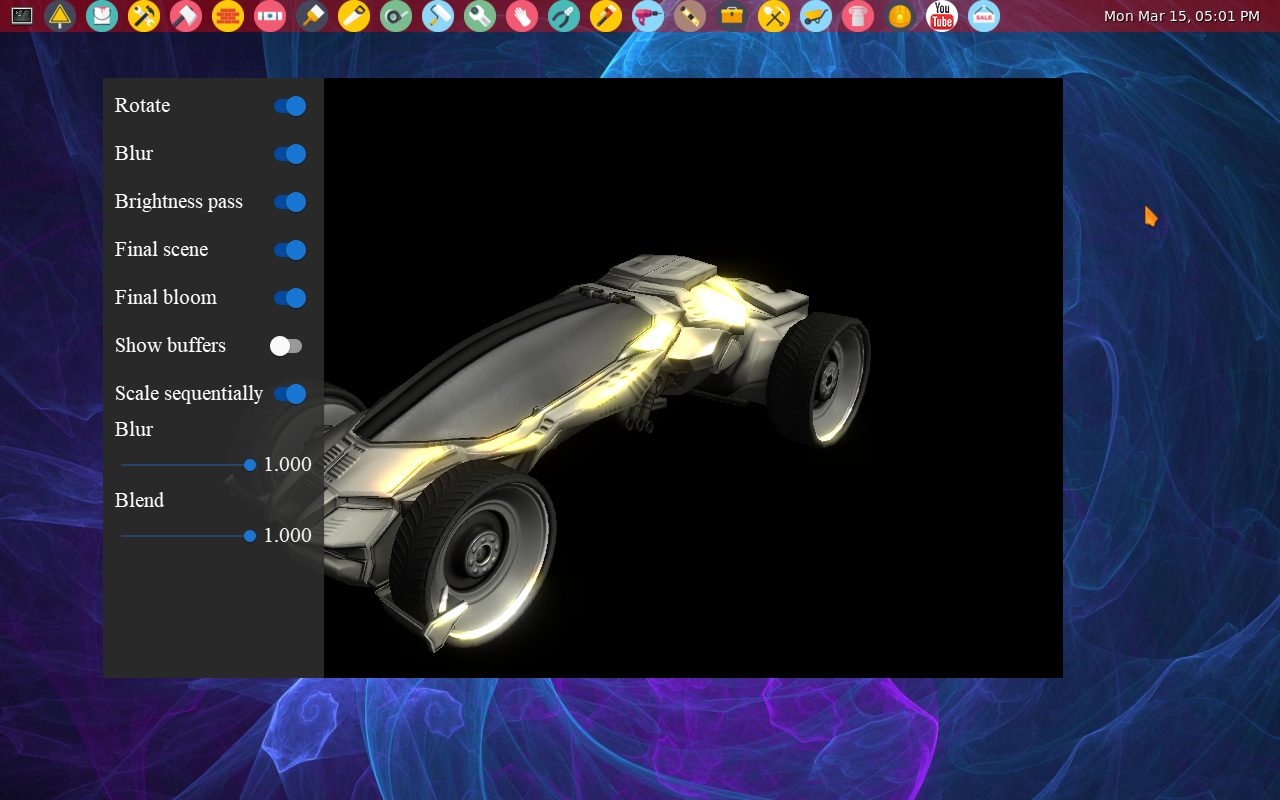Click the paint brush icon
The width and height of the screenshot is (1280, 800).
pyautogui.click(x=312, y=16)
